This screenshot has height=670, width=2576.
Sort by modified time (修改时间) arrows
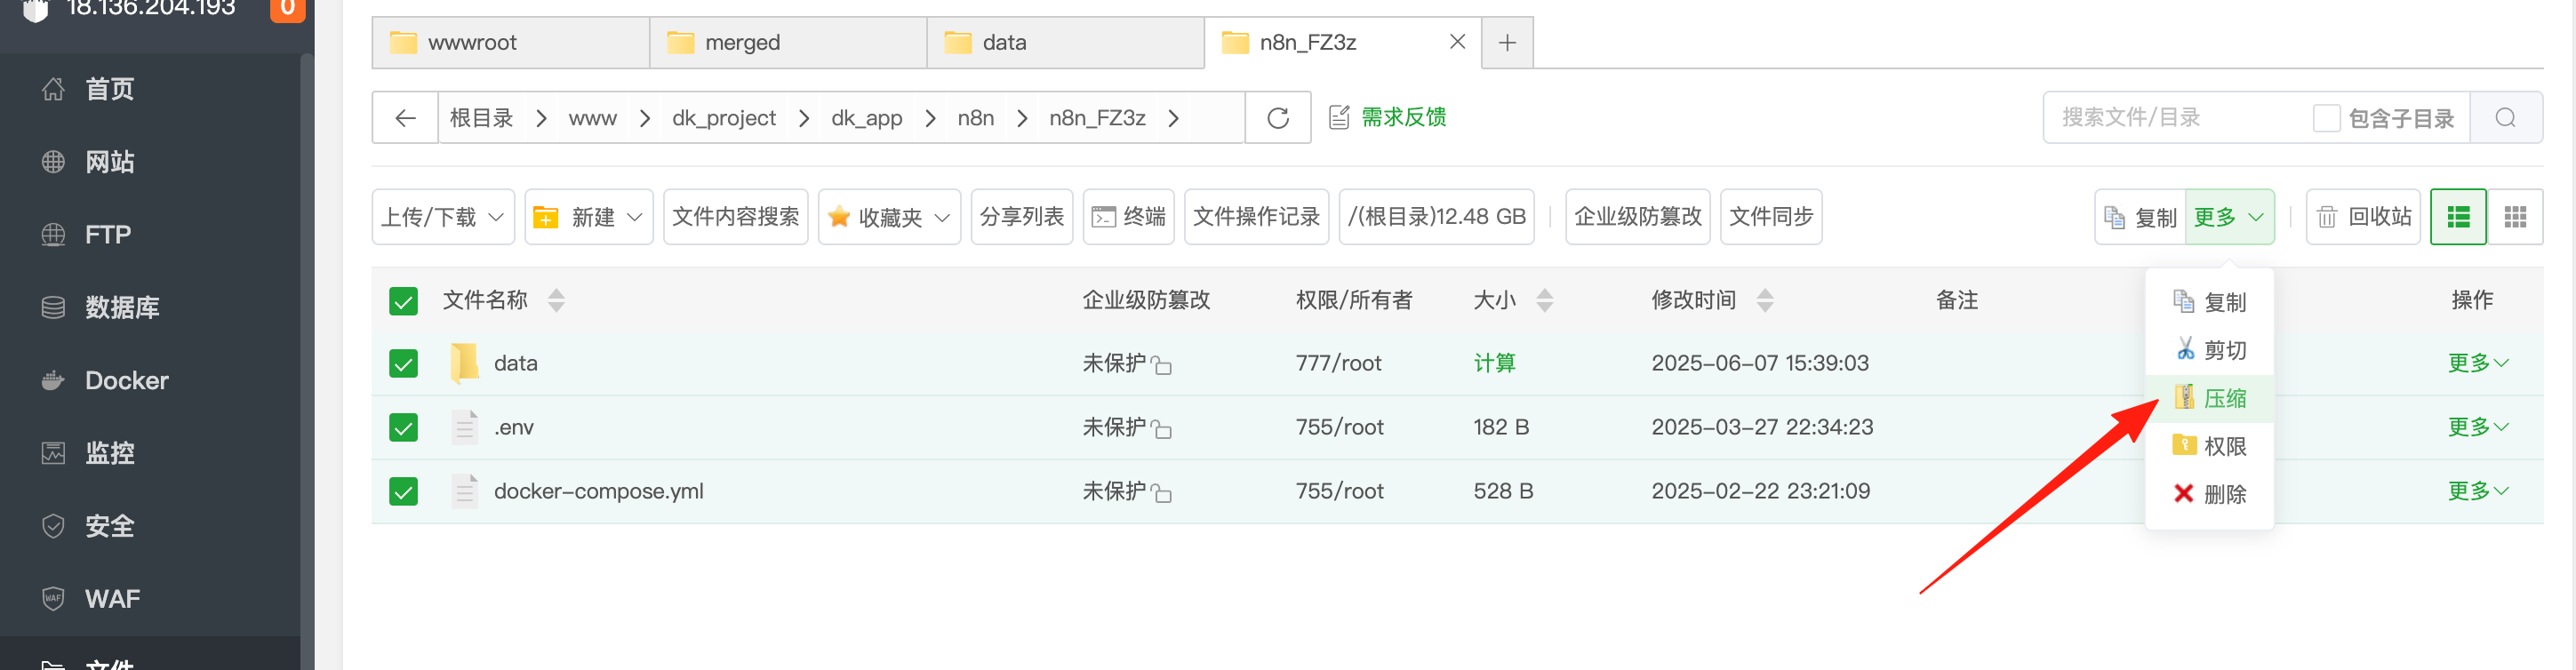coord(1765,300)
